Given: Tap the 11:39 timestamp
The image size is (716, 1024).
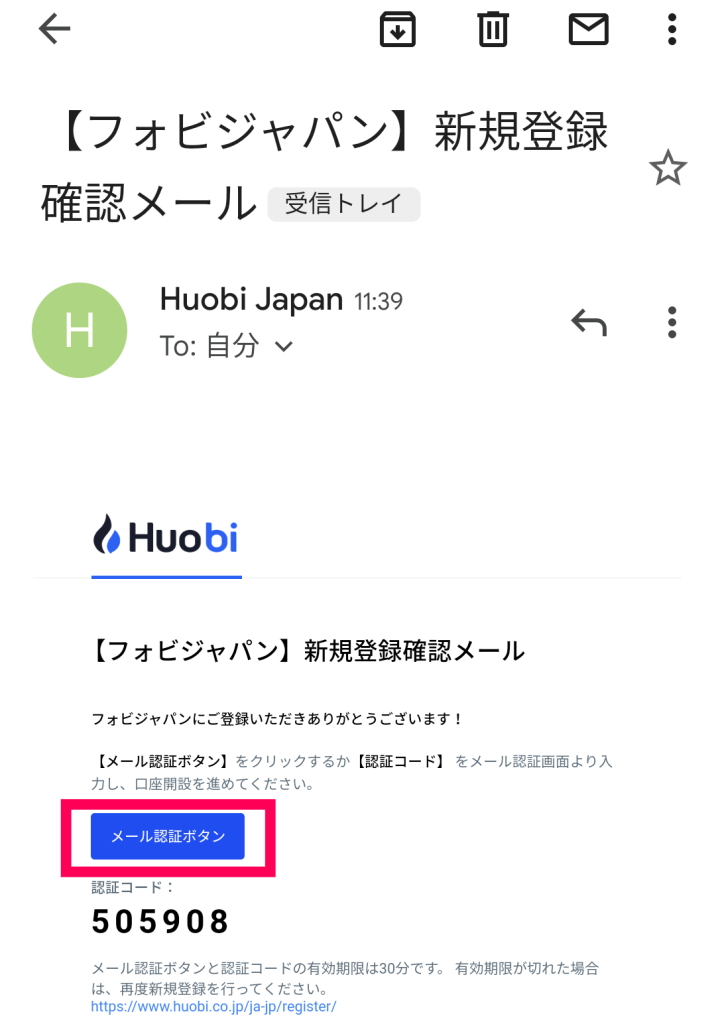Looking at the screenshot, I should coord(378,302).
